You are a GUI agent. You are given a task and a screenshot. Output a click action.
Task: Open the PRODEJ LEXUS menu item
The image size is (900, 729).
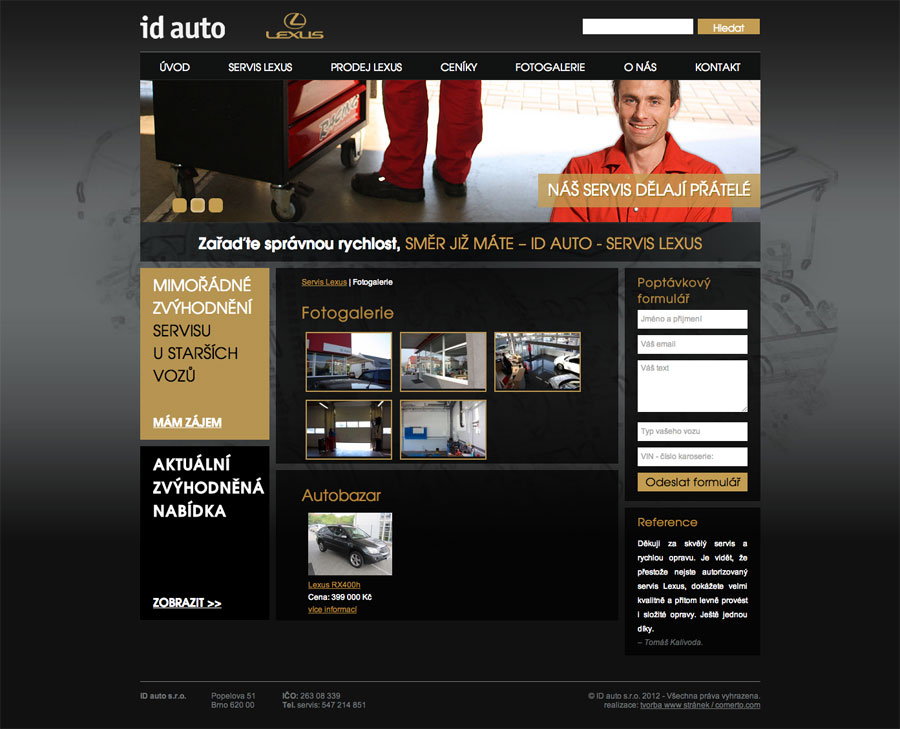tap(366, 67)
